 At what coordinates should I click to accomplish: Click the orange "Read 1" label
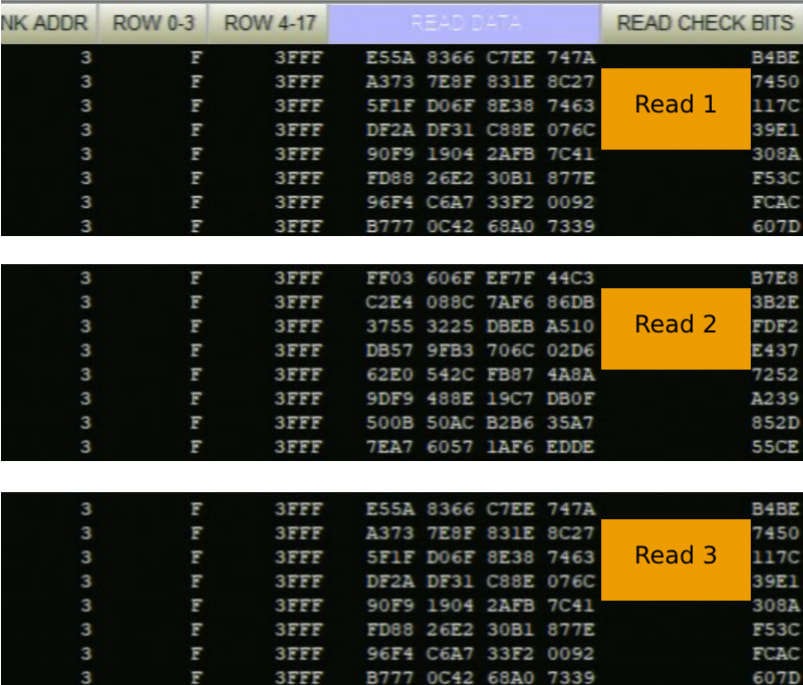tap(676, 105)
